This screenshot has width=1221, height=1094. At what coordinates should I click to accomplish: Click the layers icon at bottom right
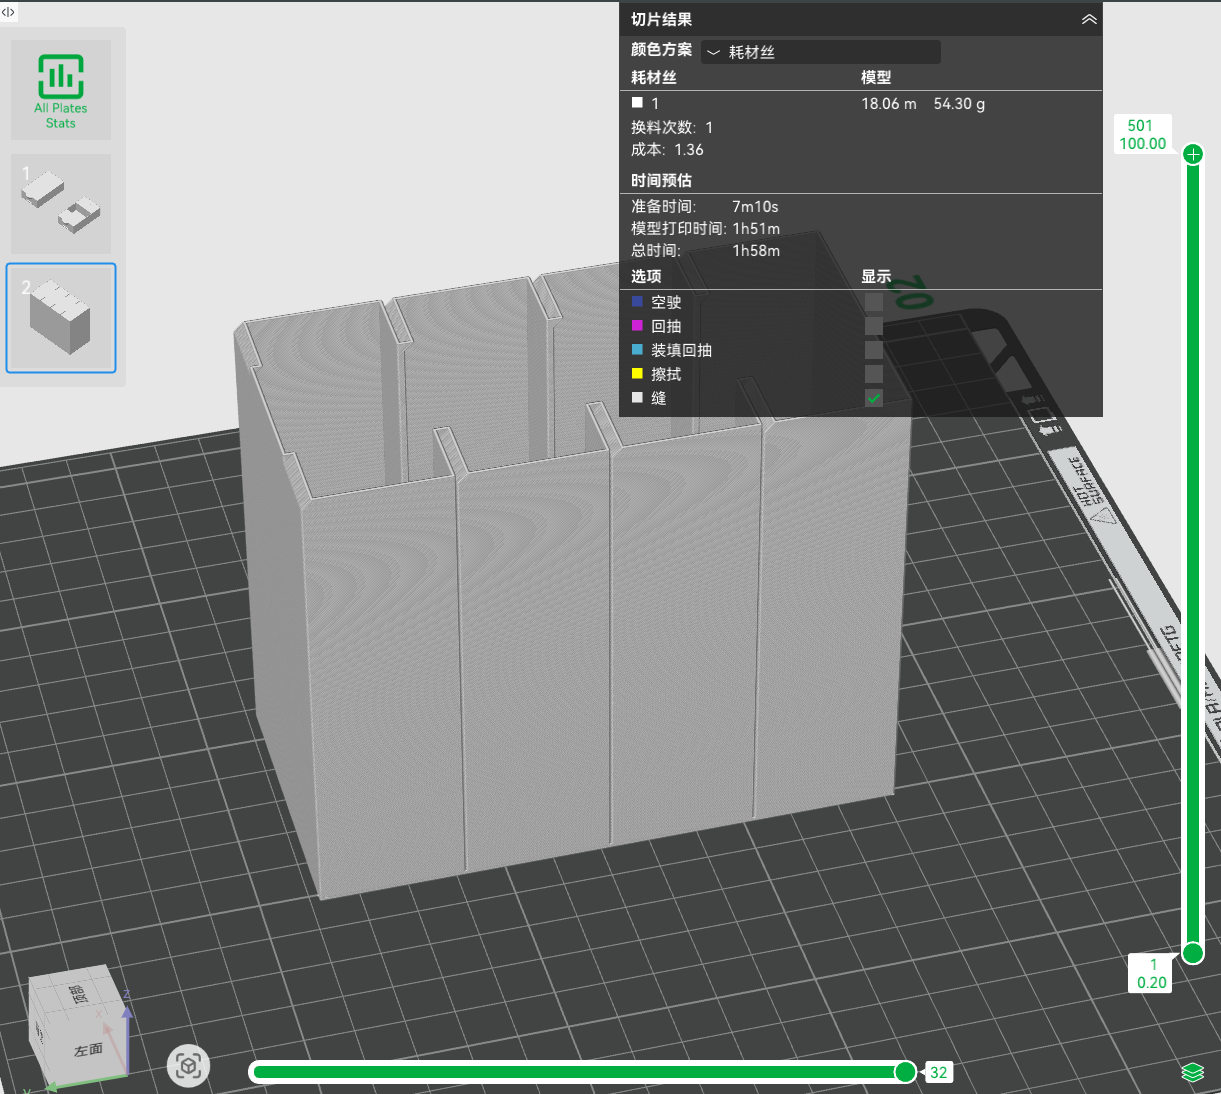click(1192, 1072)
